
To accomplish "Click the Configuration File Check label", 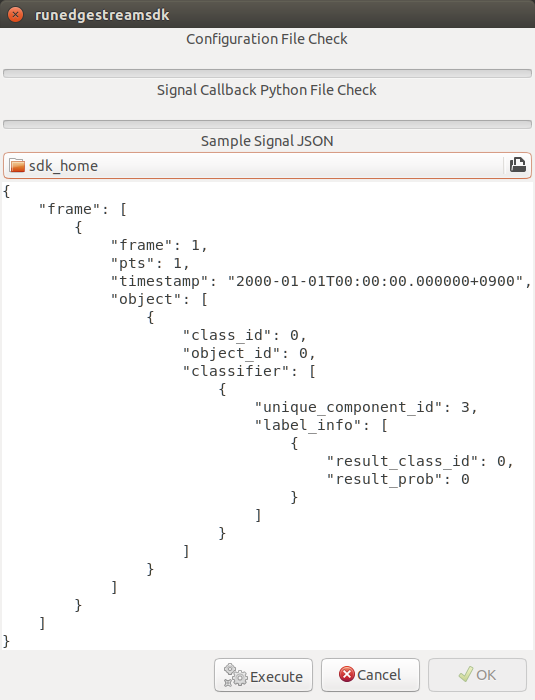I will click(x=267, y=39).
